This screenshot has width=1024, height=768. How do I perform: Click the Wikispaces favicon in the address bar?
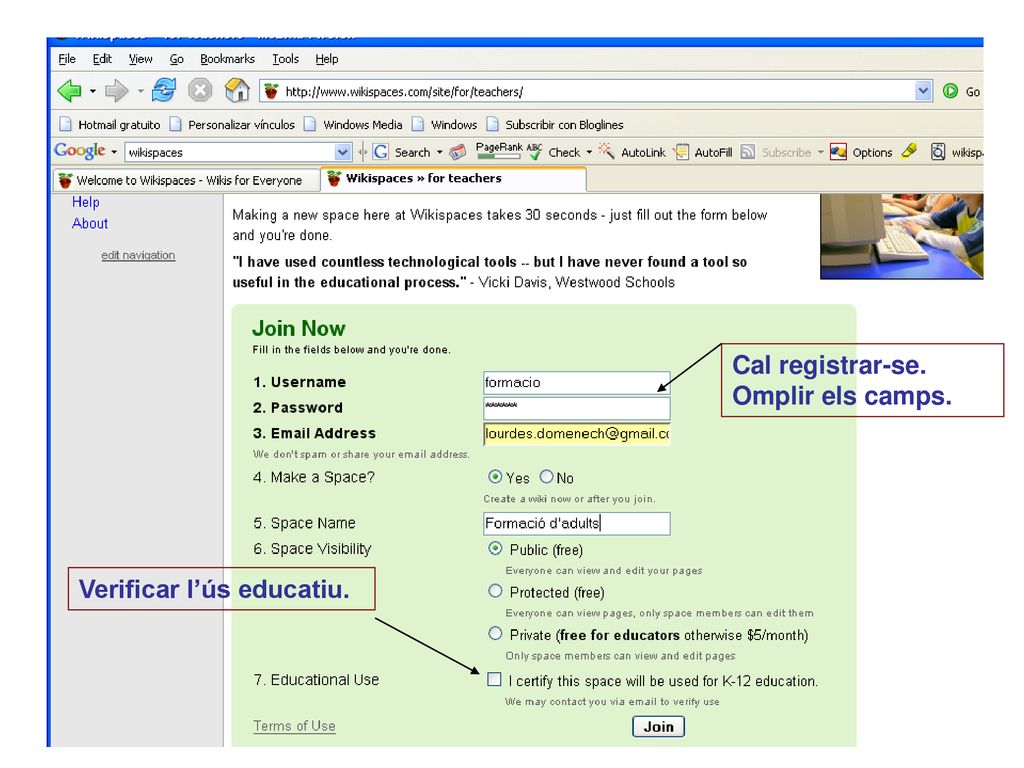pyautogui.click(x=272, y=91)
